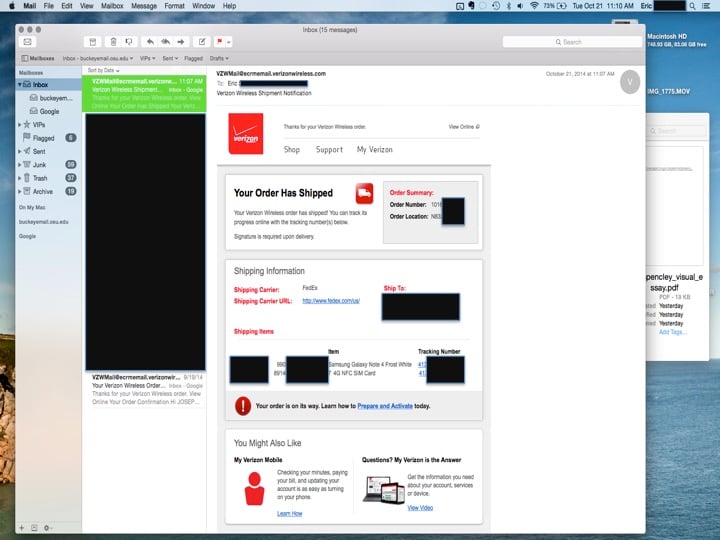
Task: Click Add Tags in Finder window
Action: [672, 332]
